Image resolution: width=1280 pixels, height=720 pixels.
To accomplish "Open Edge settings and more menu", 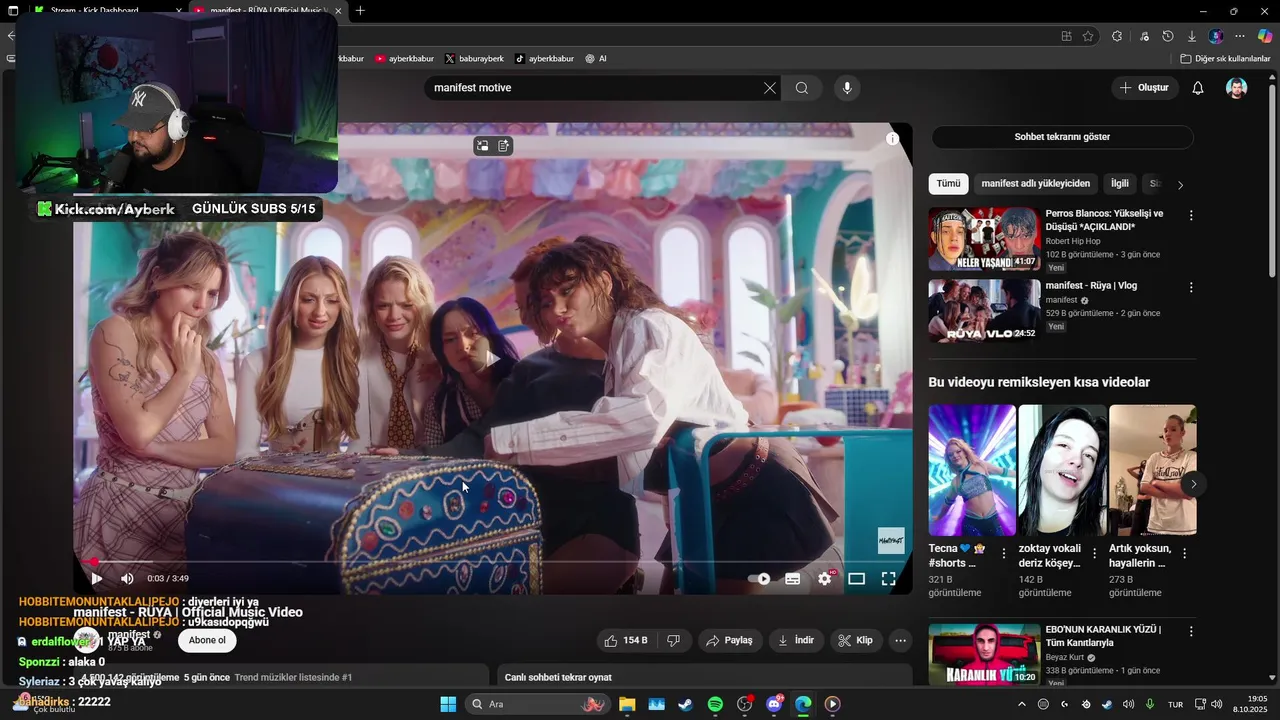I will click(x=1240, y=36).
